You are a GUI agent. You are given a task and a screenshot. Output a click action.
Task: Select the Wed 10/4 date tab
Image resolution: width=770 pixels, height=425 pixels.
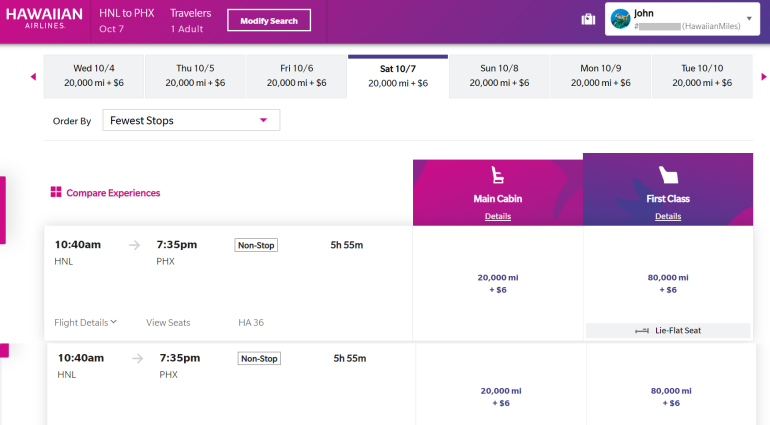point(93,76)
